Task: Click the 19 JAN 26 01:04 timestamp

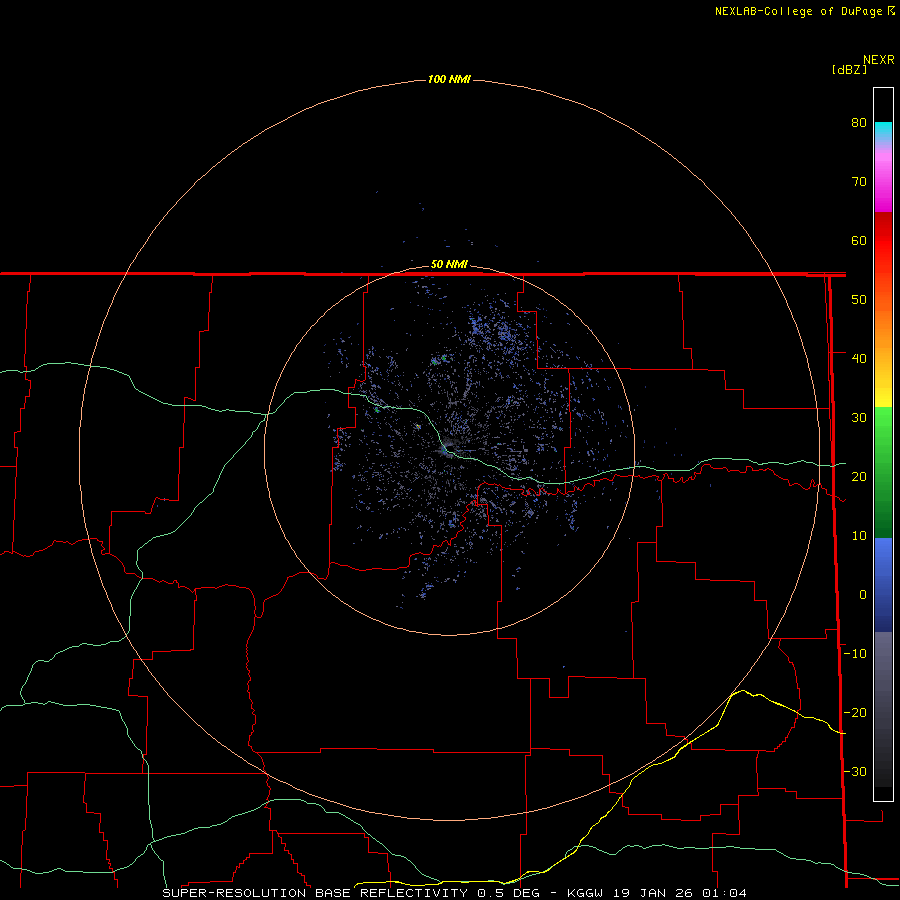Action: pyautogui.click(x=679, y=893)
